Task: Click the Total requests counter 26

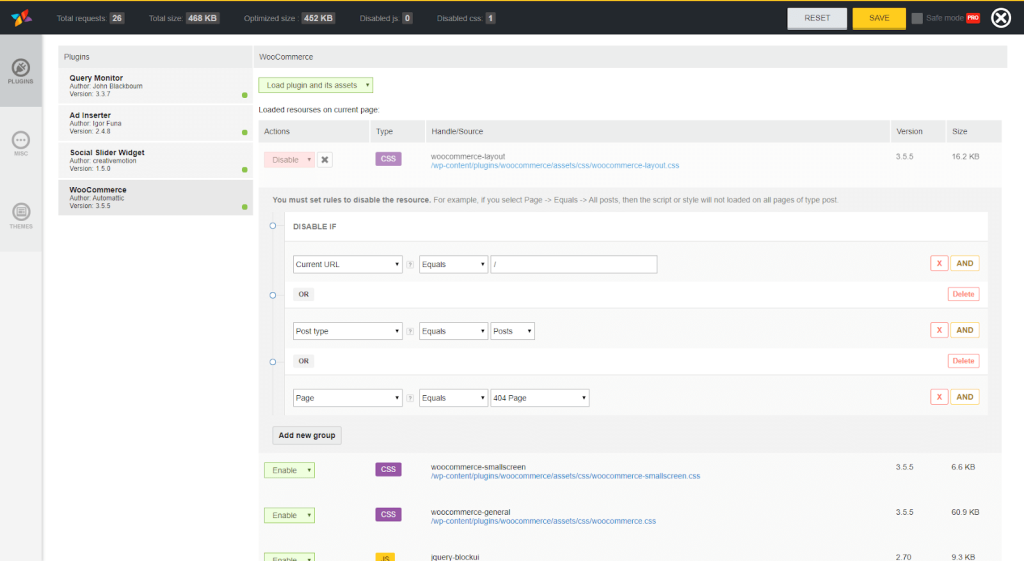Action: [x=117, y=18]
